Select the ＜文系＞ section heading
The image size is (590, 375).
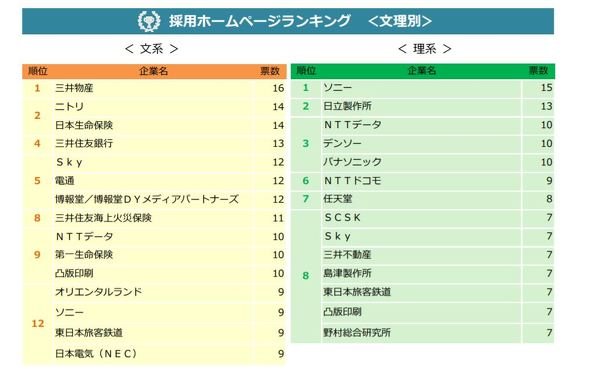point(152,49)
